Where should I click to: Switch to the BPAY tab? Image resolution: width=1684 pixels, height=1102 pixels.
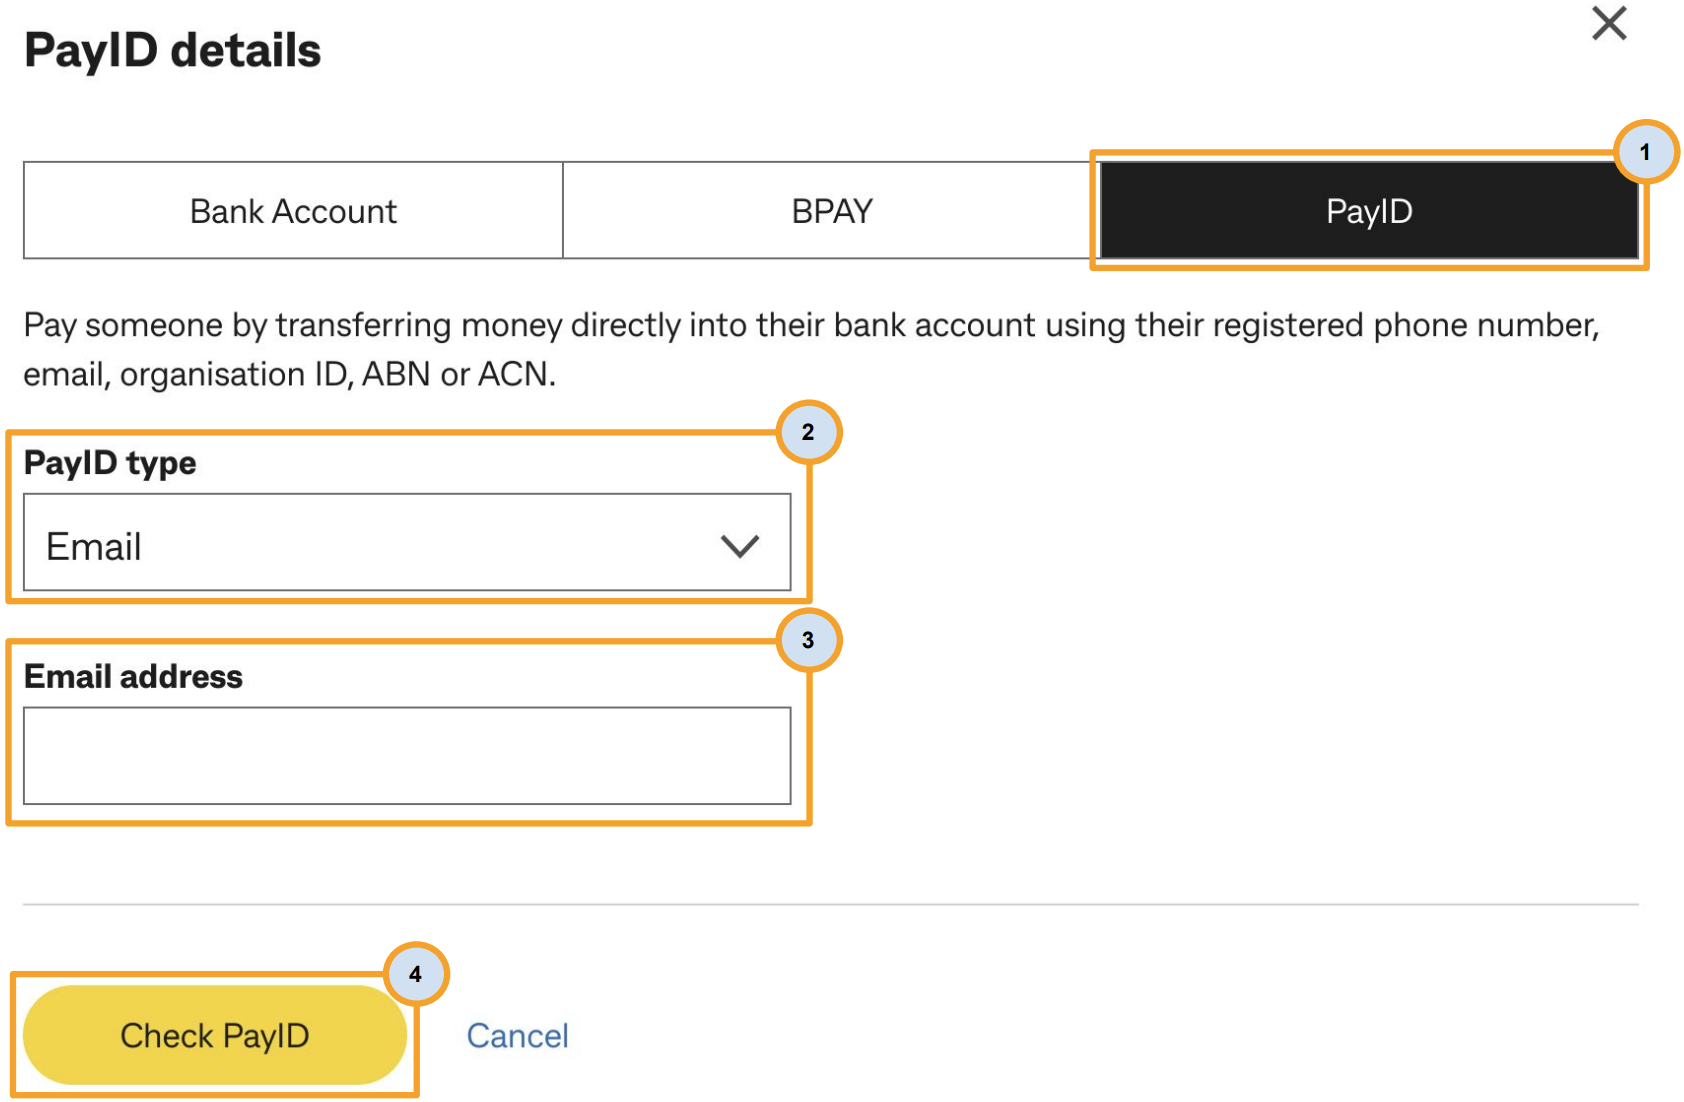(832, 210)
